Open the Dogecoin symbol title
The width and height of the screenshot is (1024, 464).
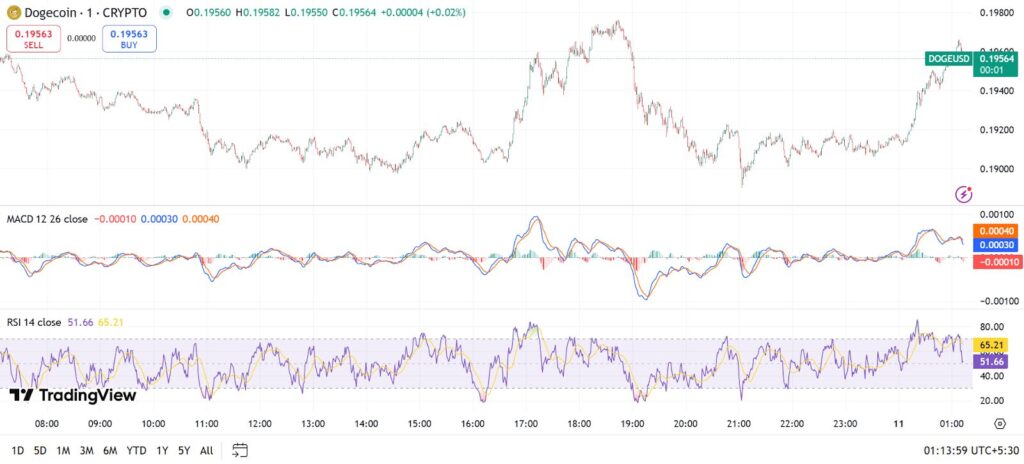coord(84,13)
